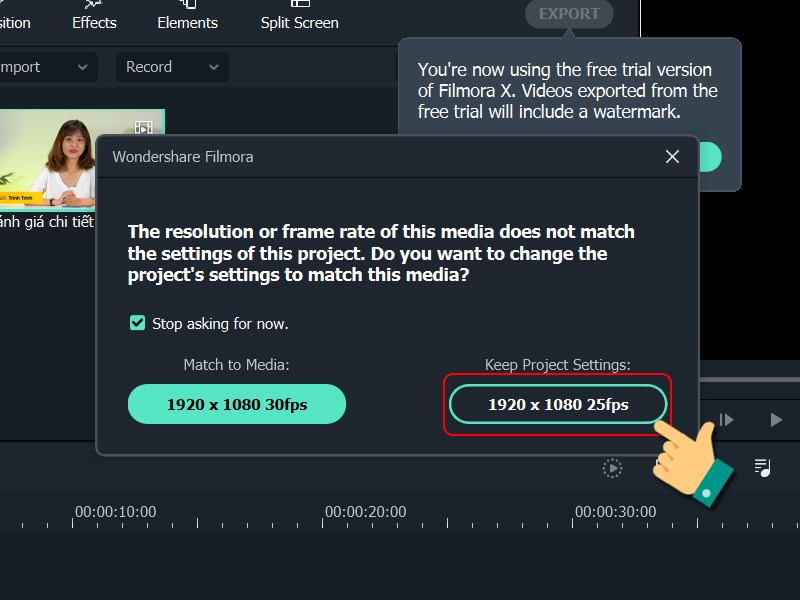This screenshot has height=600, width=800.
Task: Close the Wondershare Filmora dialog
Action: tap(671, 157)
